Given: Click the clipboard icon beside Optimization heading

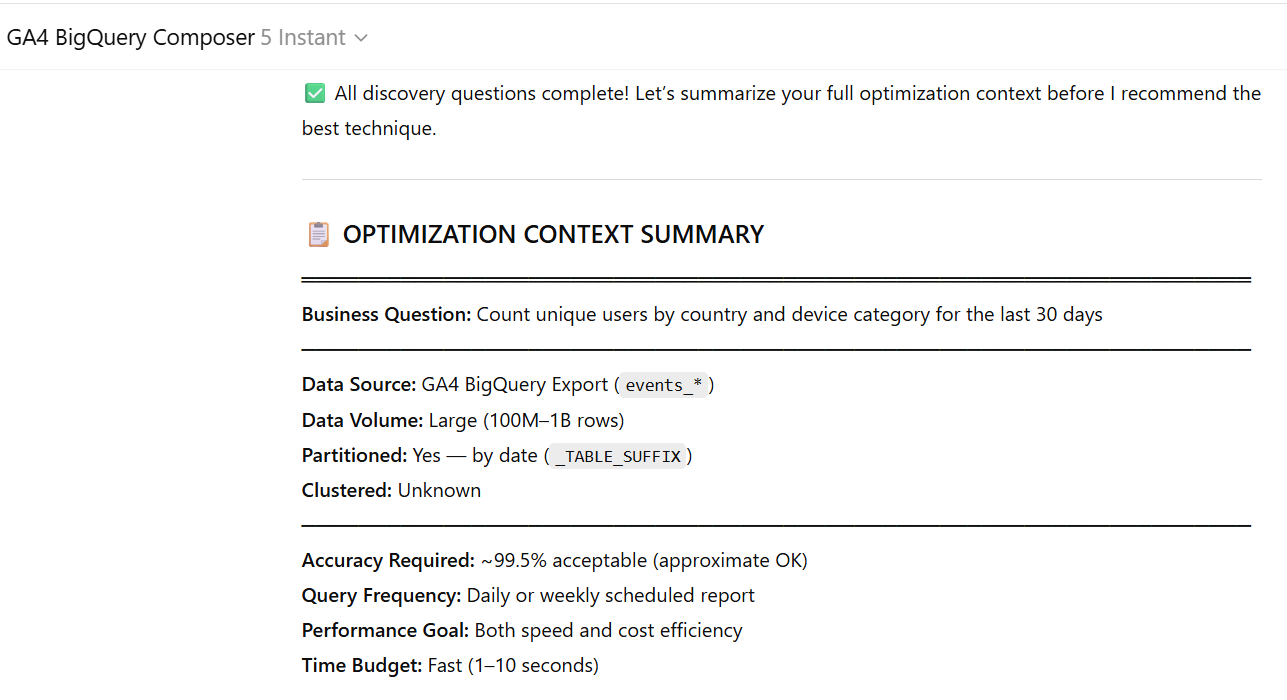Looking at the screenshot, I should [318, 235].
